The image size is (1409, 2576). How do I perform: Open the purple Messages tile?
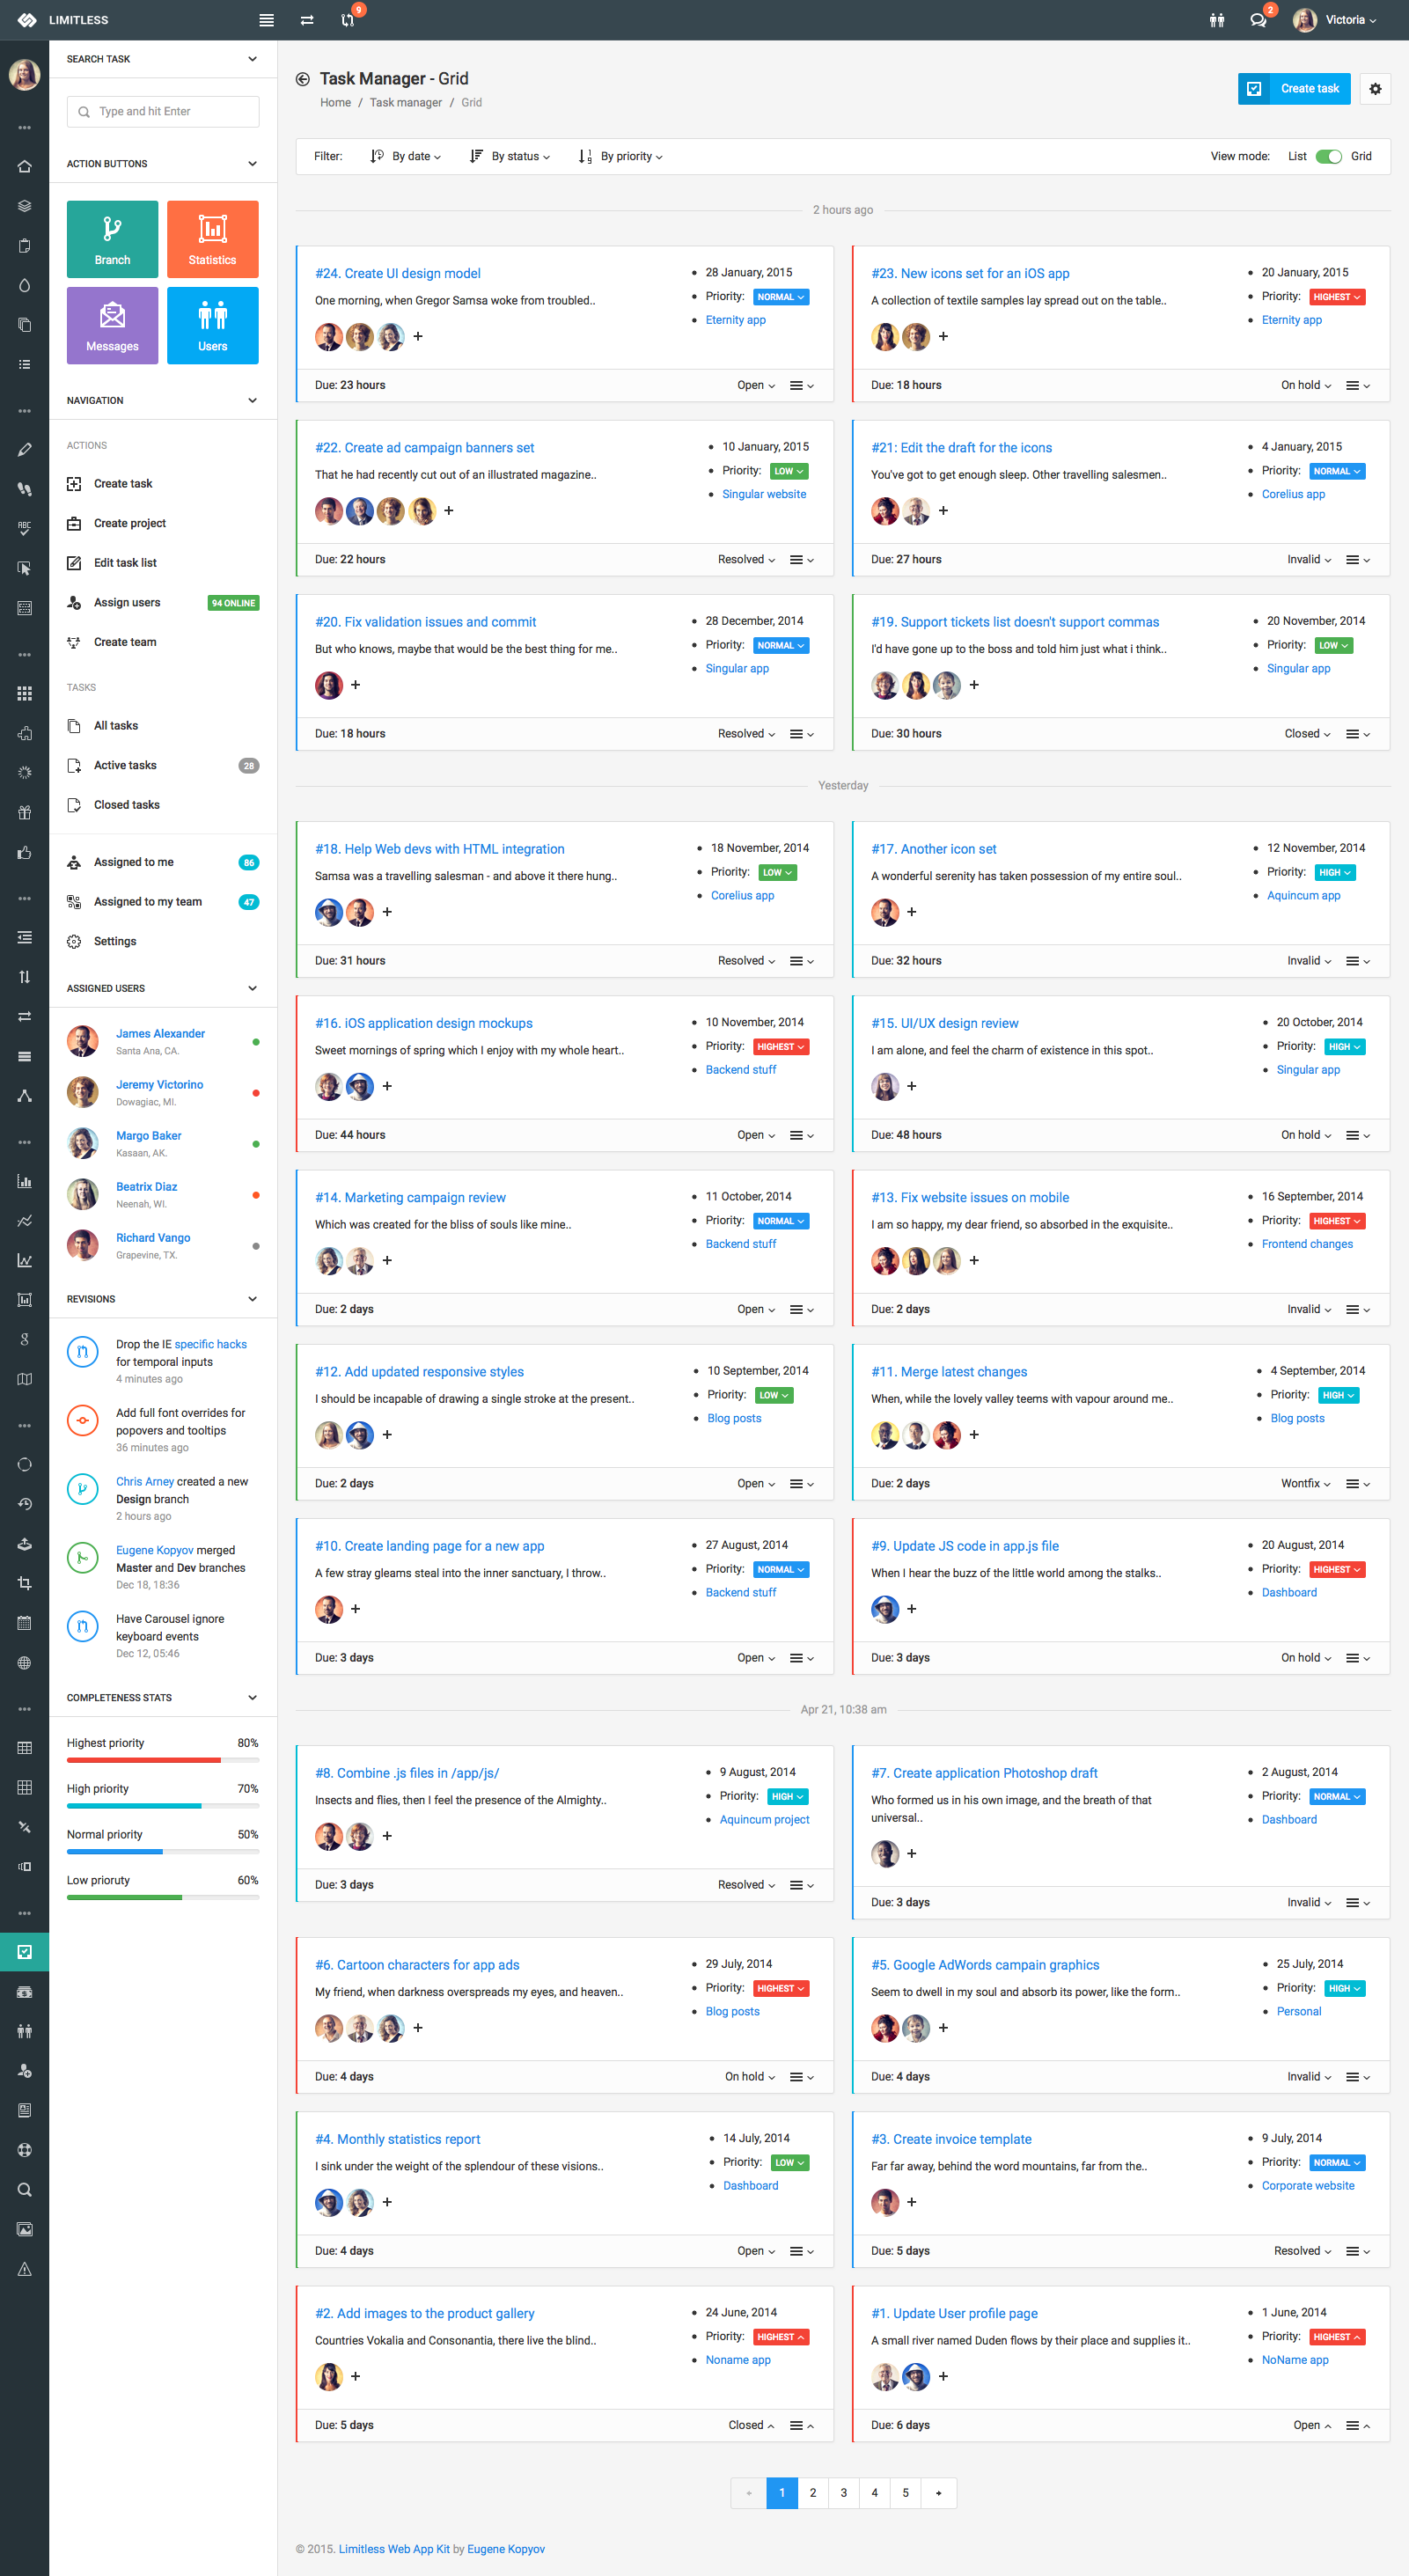[x=112, y=326]
